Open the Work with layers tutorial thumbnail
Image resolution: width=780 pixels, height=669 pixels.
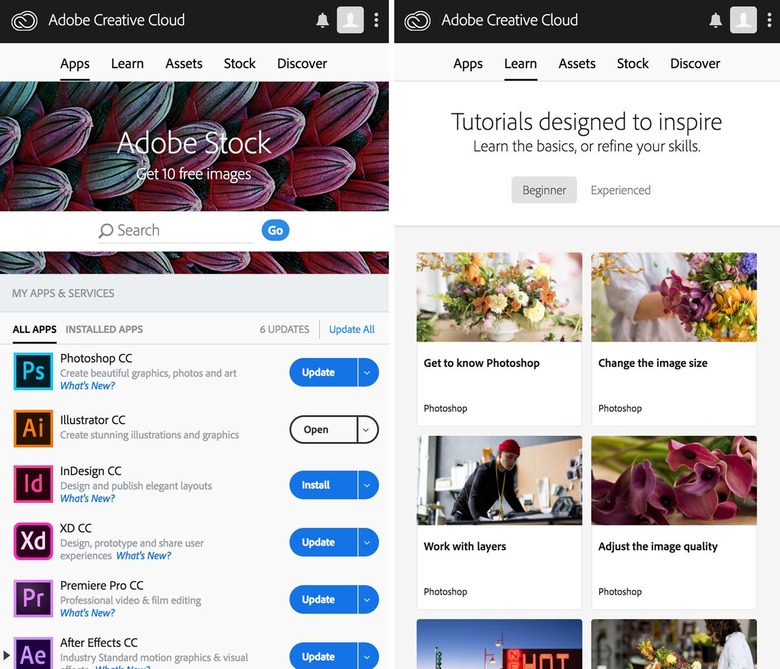click(x=499, y=481)
